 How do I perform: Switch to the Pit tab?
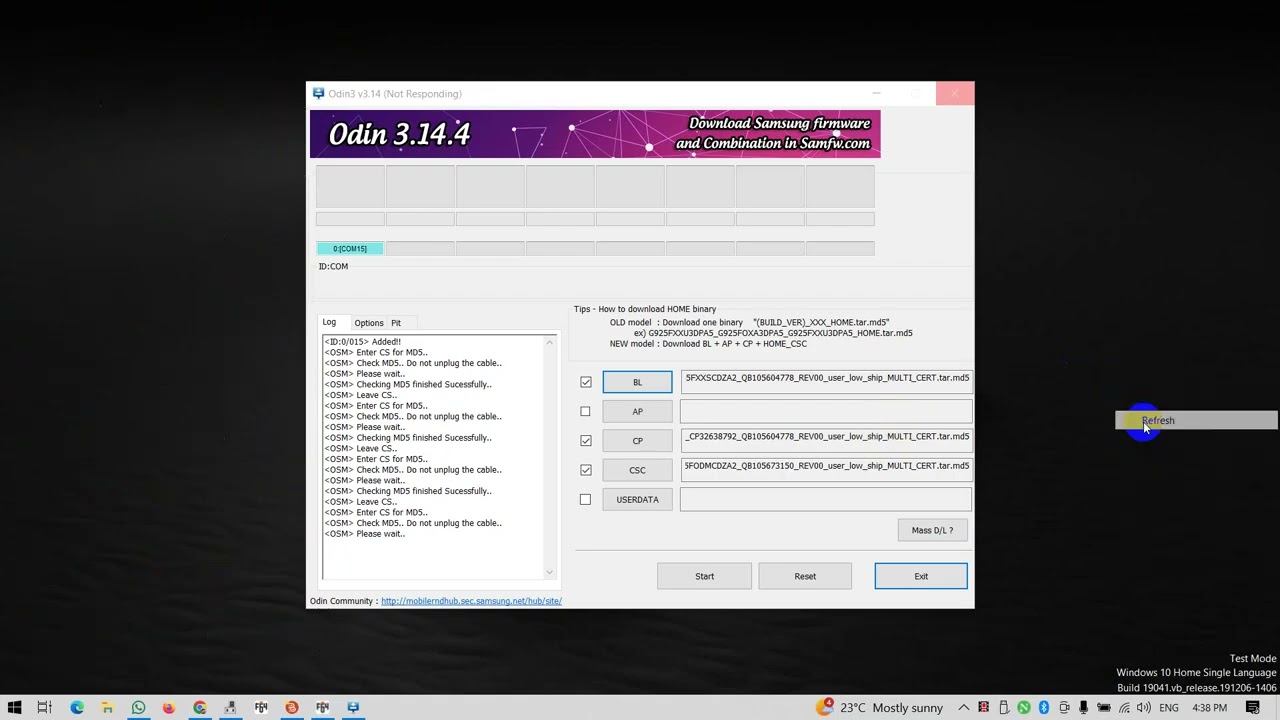(x=396, y=323)
